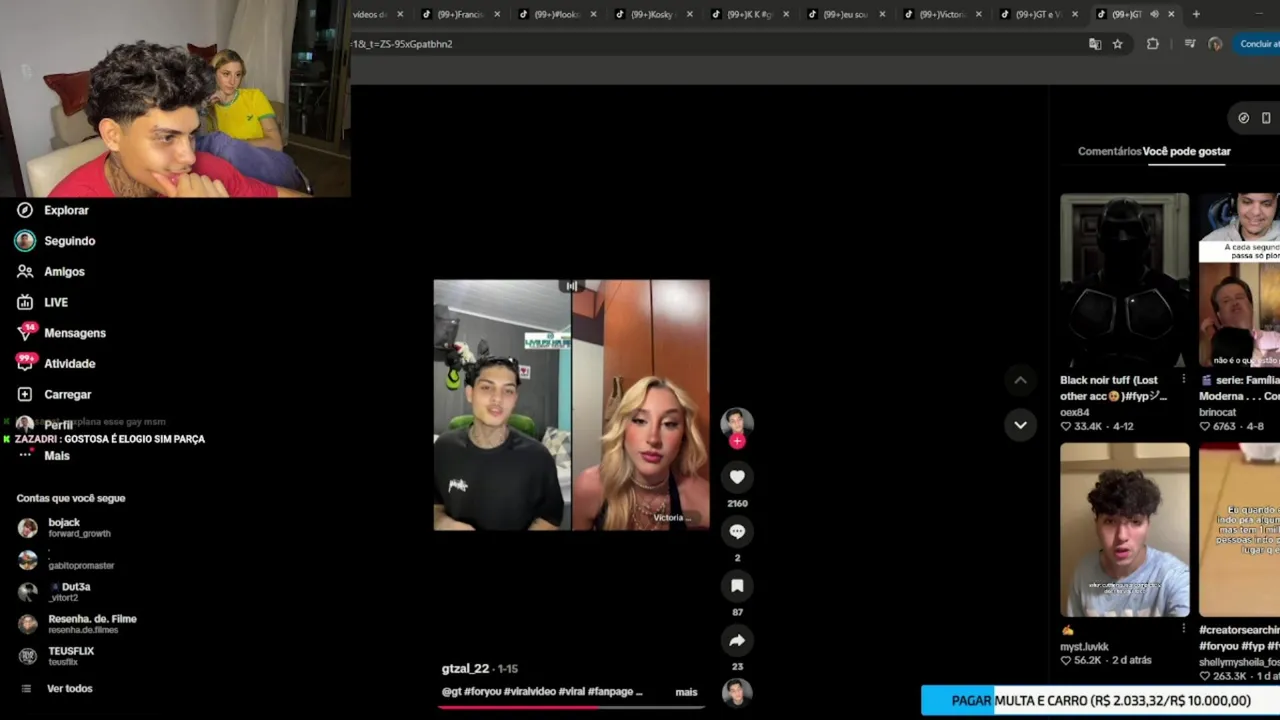1280x720 pixels.
Task: Open options for myst.luvkk video
Action: pos(1183,629)
